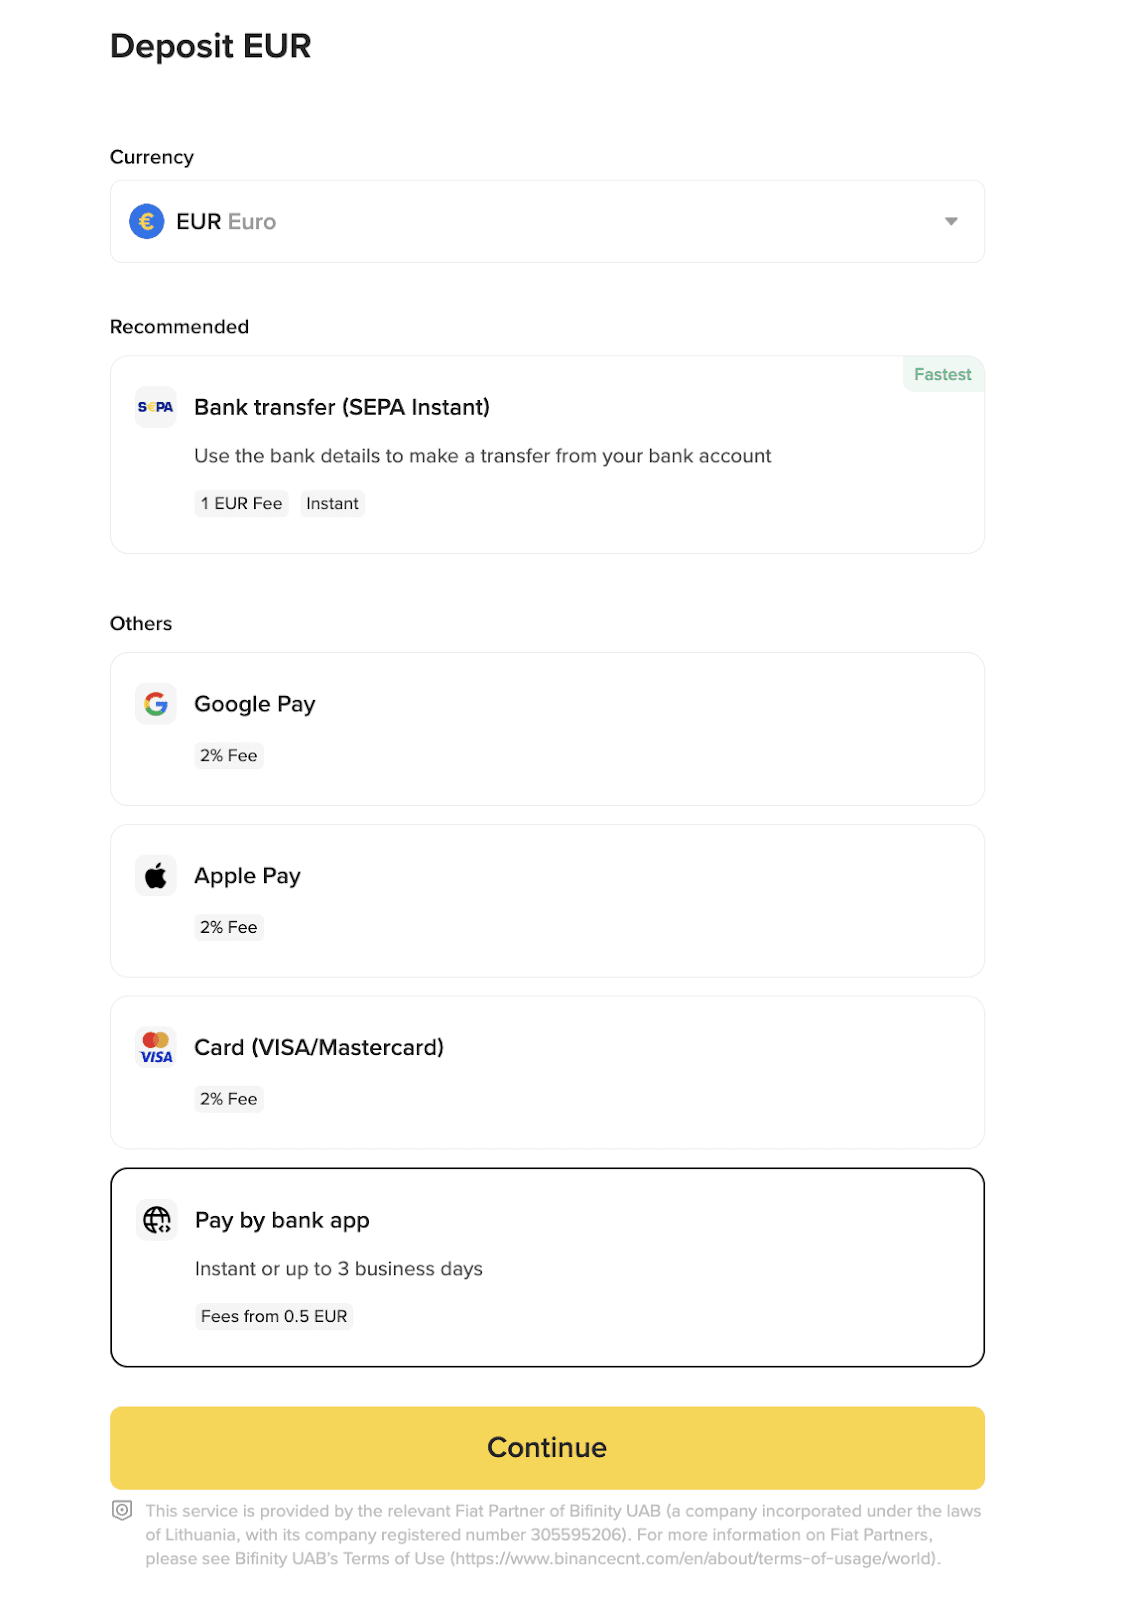This screenshot has height=1600, width=1135.
Task: Select Bank transfer (SEPA Instant) option
Action: click(547, 455)
